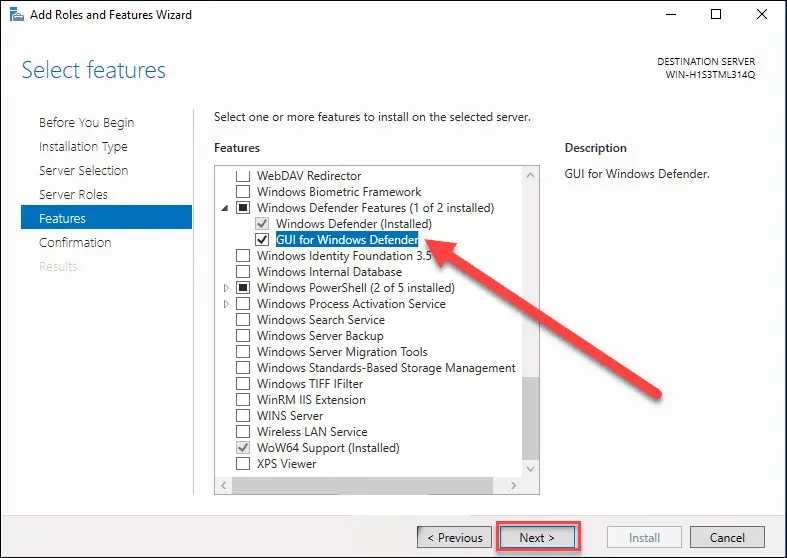Screen dimensions: 787x558
Task: Select 'WoW64 Support (Installed)' row text
Action: [328, 448]
